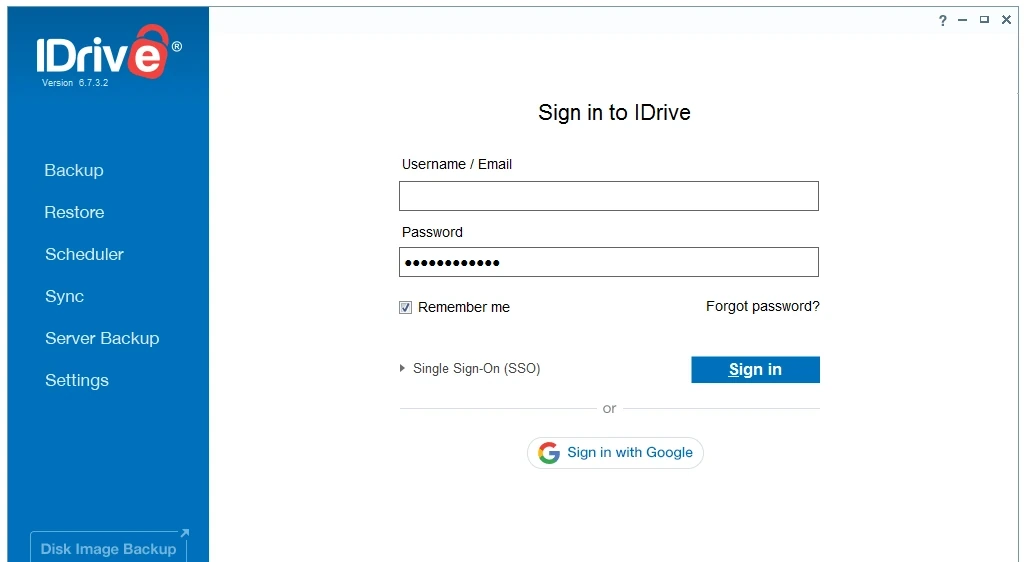
Task: Uncheck the Remember me checkbox
Action: click(405, 307)
